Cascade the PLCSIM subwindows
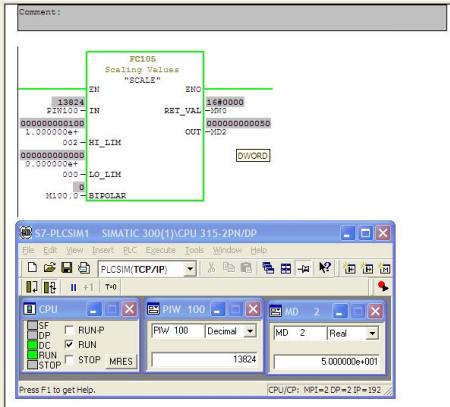 click(268, 268)
